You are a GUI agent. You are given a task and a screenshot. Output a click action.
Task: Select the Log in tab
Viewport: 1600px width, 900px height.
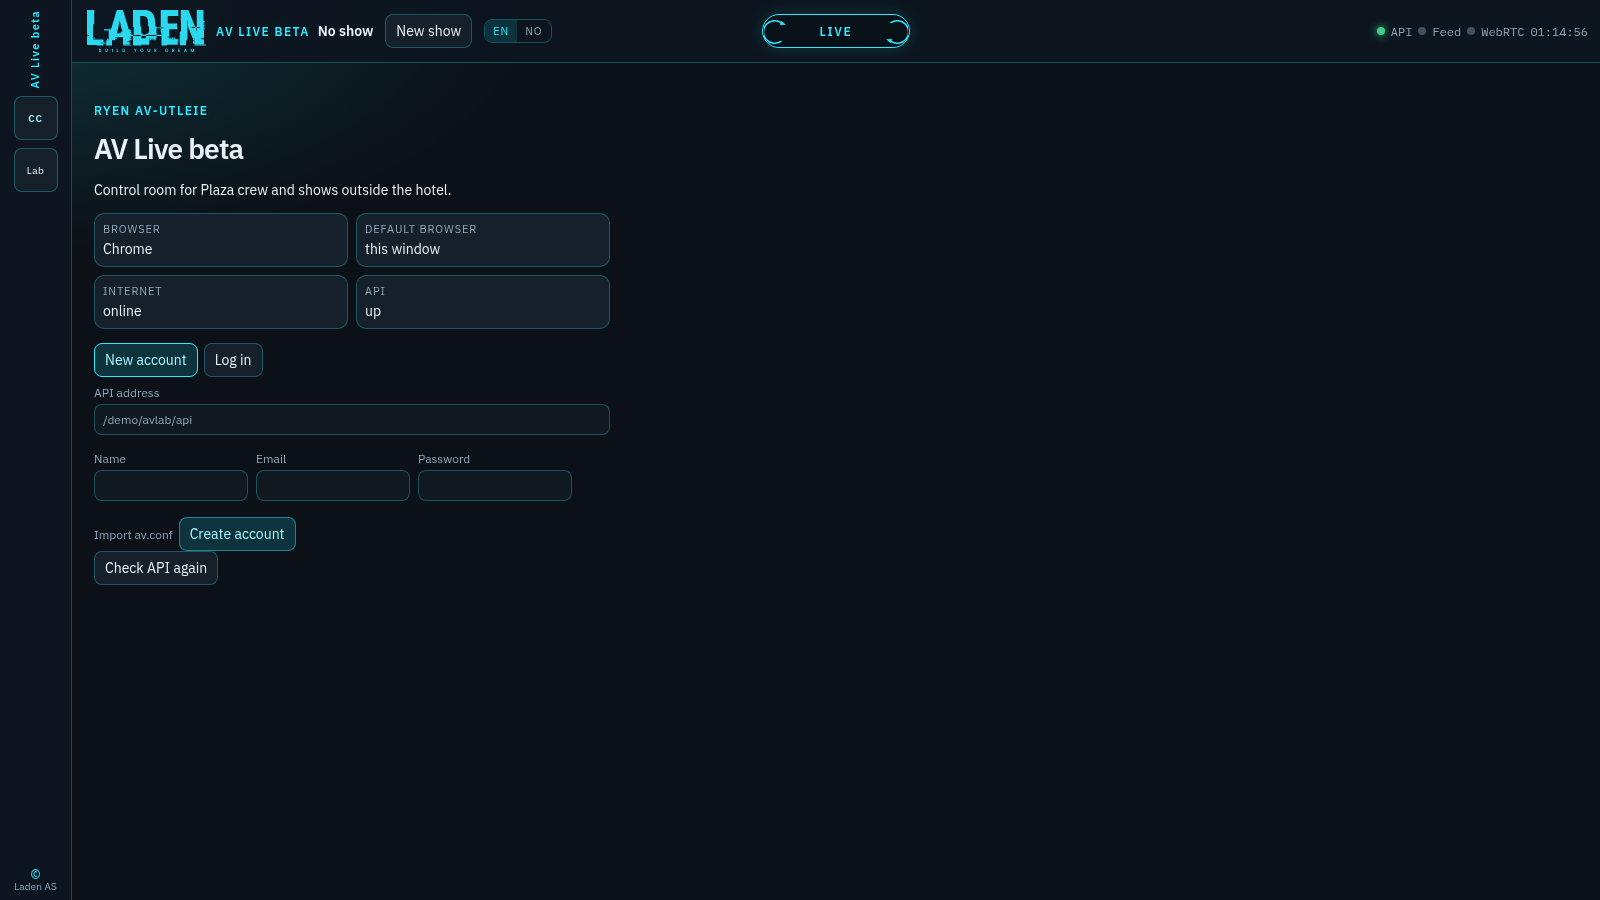(233, 360)
